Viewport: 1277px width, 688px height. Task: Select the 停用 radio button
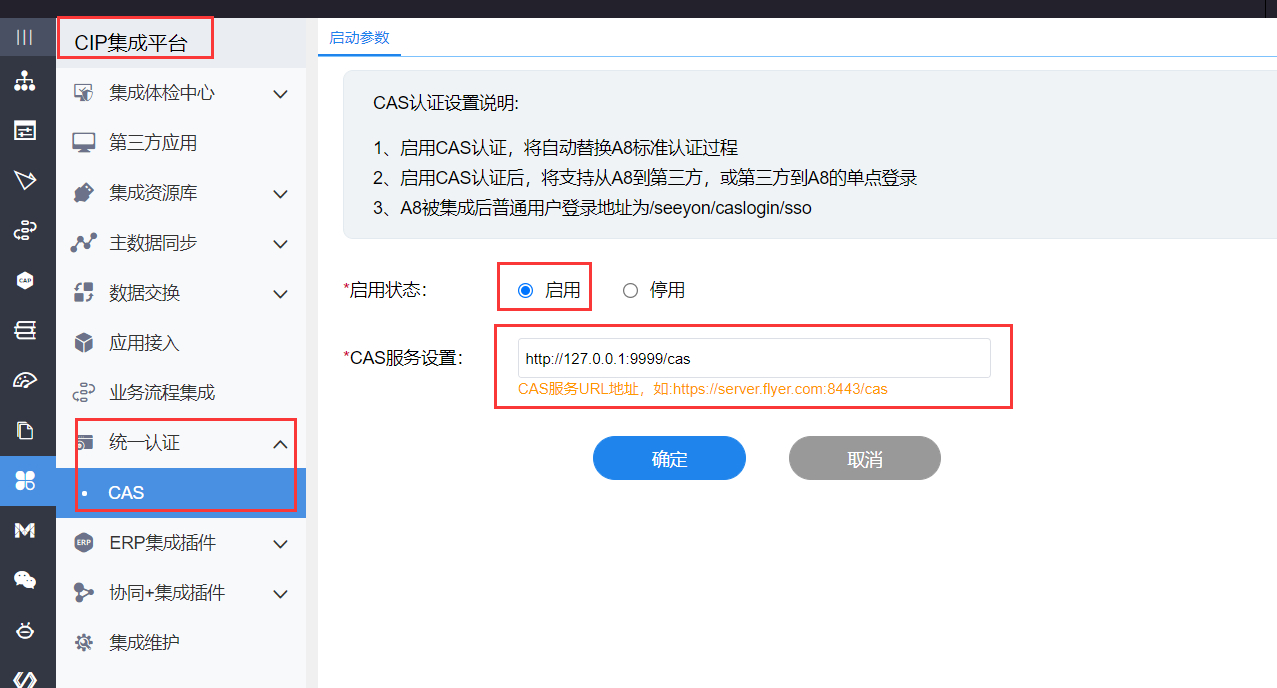point(630,291)
